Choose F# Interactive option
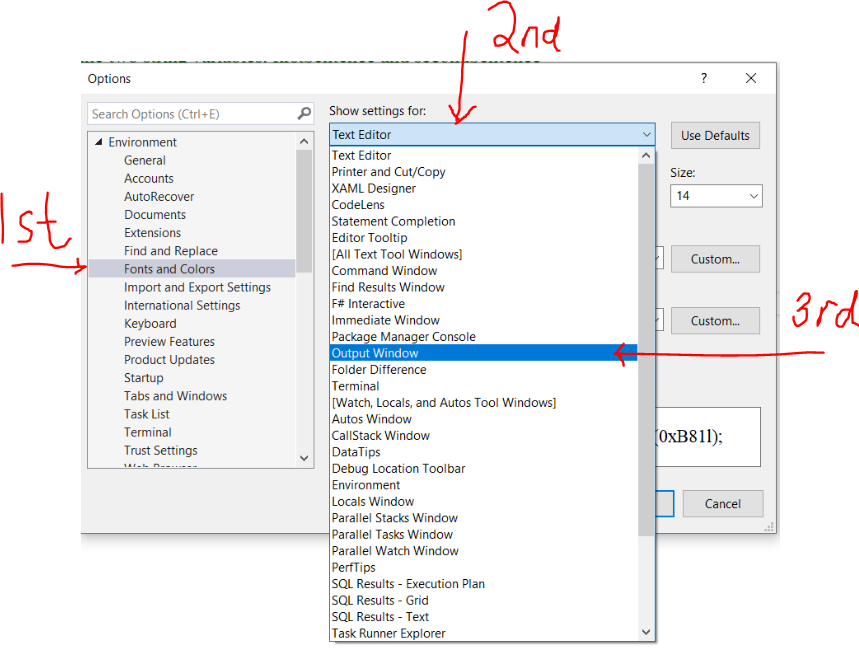The height and width of the screenshot is (666, 859). 484,303
